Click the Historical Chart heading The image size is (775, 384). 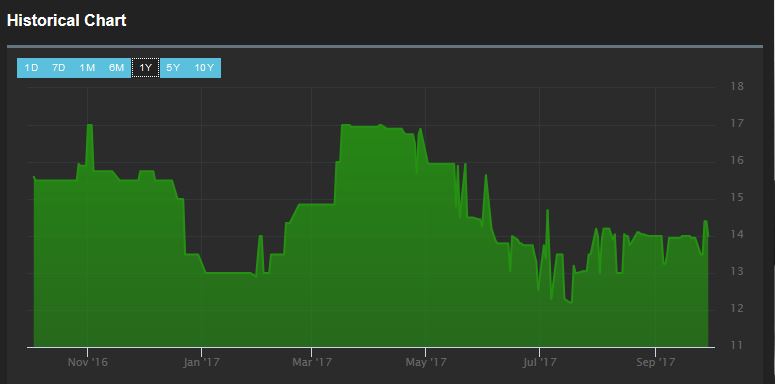click(67, 21)
